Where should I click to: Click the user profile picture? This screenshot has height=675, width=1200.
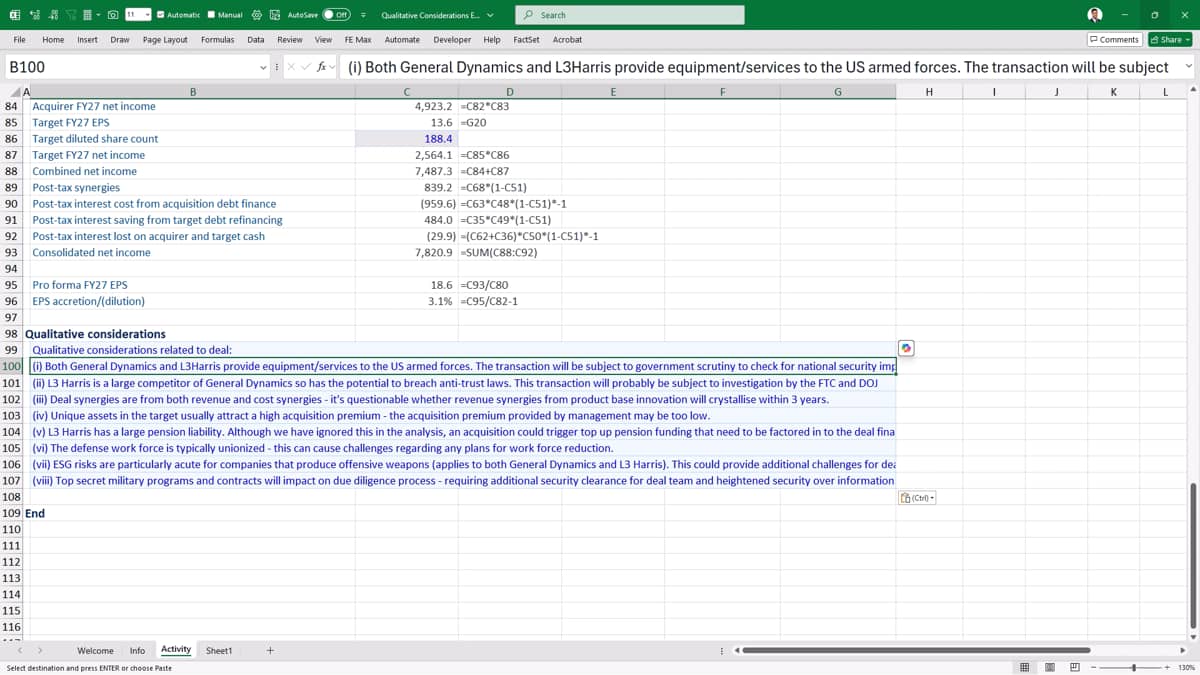point(1095,15)
